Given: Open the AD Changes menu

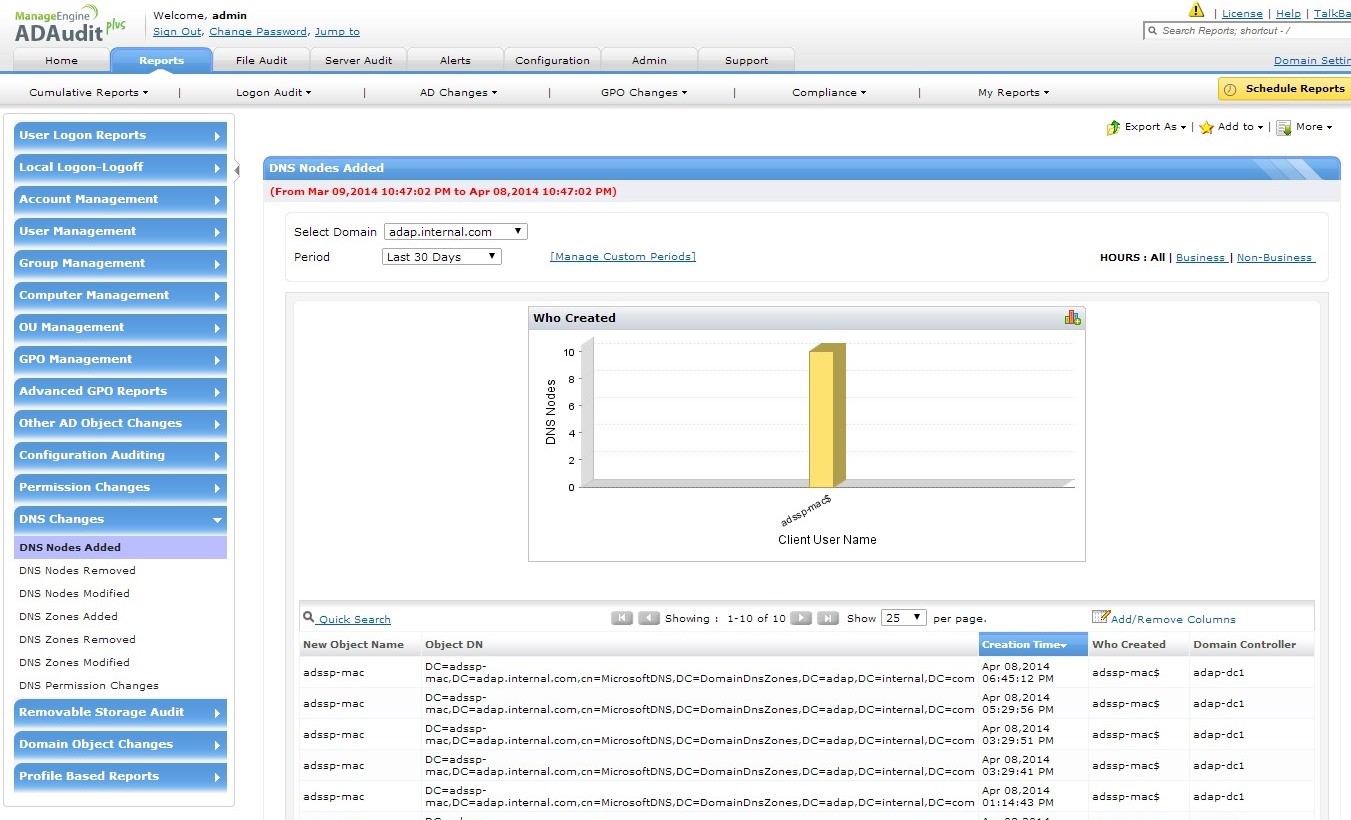Looking at the screenshot, I should click(458, 93).
